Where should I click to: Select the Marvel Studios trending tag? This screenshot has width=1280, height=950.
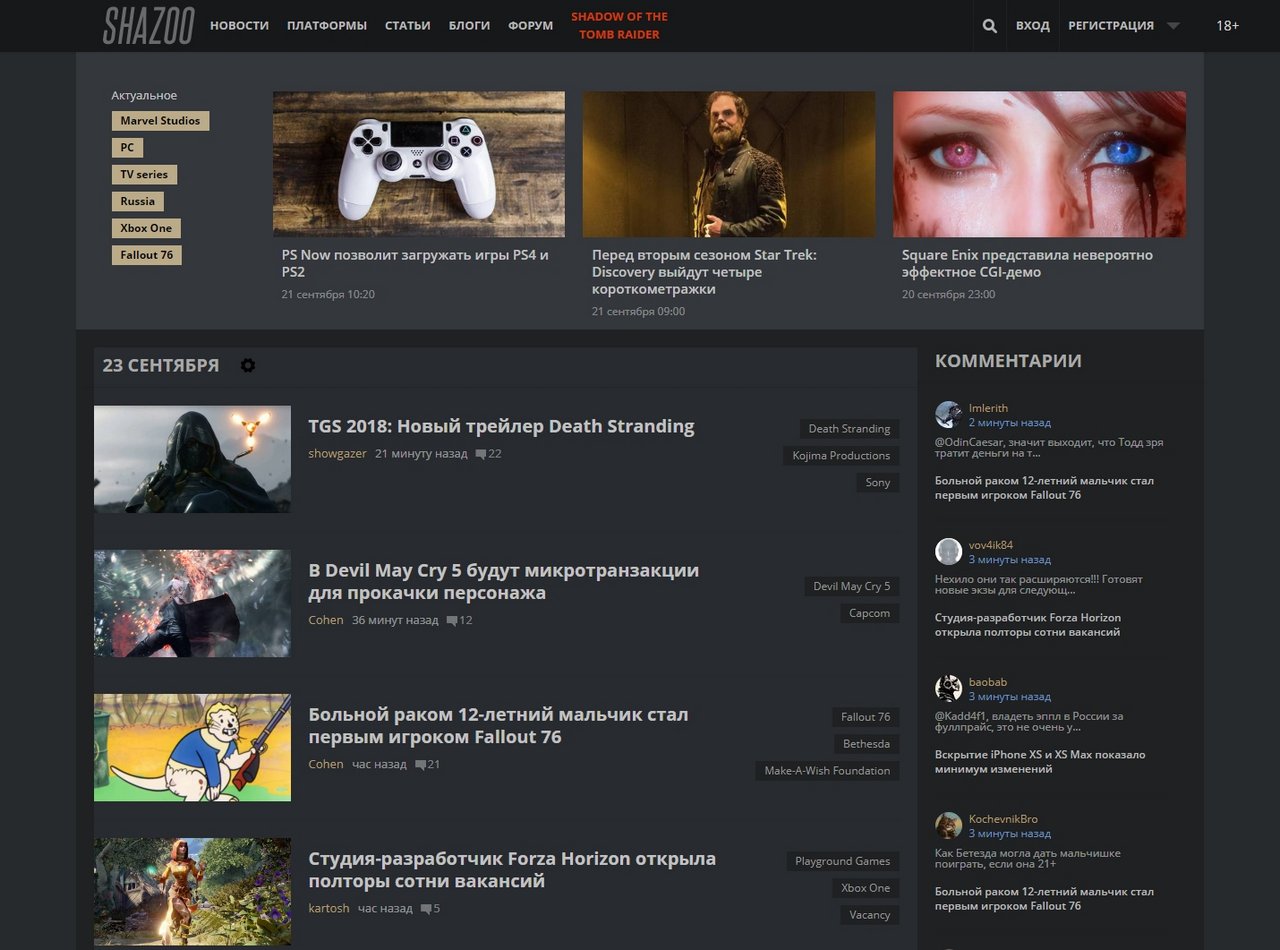pyautogui.click(x=160, y=121)
